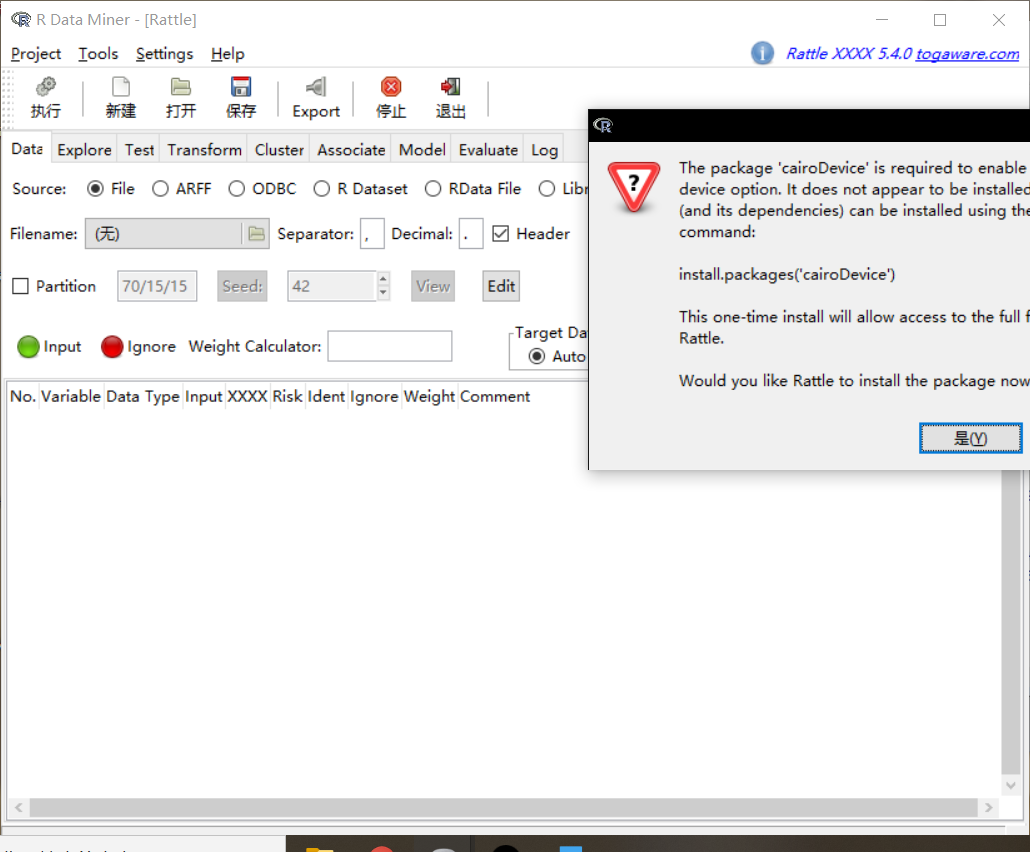Viewport: 1030px width, 852px height.
Task: Select the Data tab
Action: coord(27,148)
